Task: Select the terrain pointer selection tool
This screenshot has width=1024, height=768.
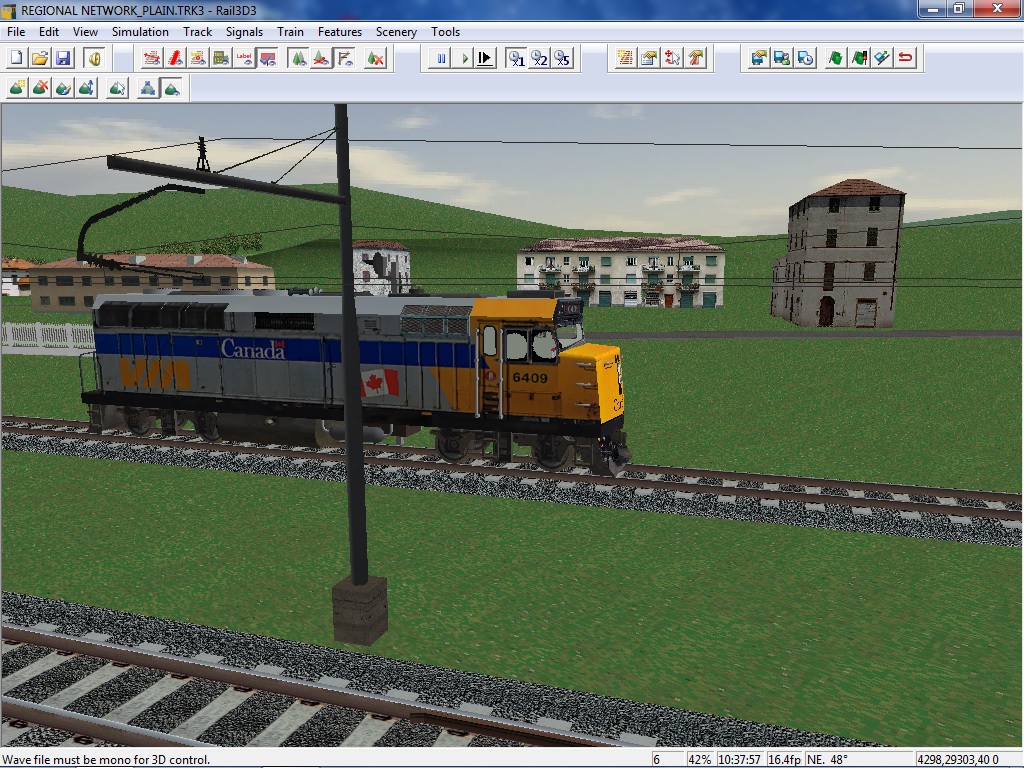Action: (x=118, y=88)
